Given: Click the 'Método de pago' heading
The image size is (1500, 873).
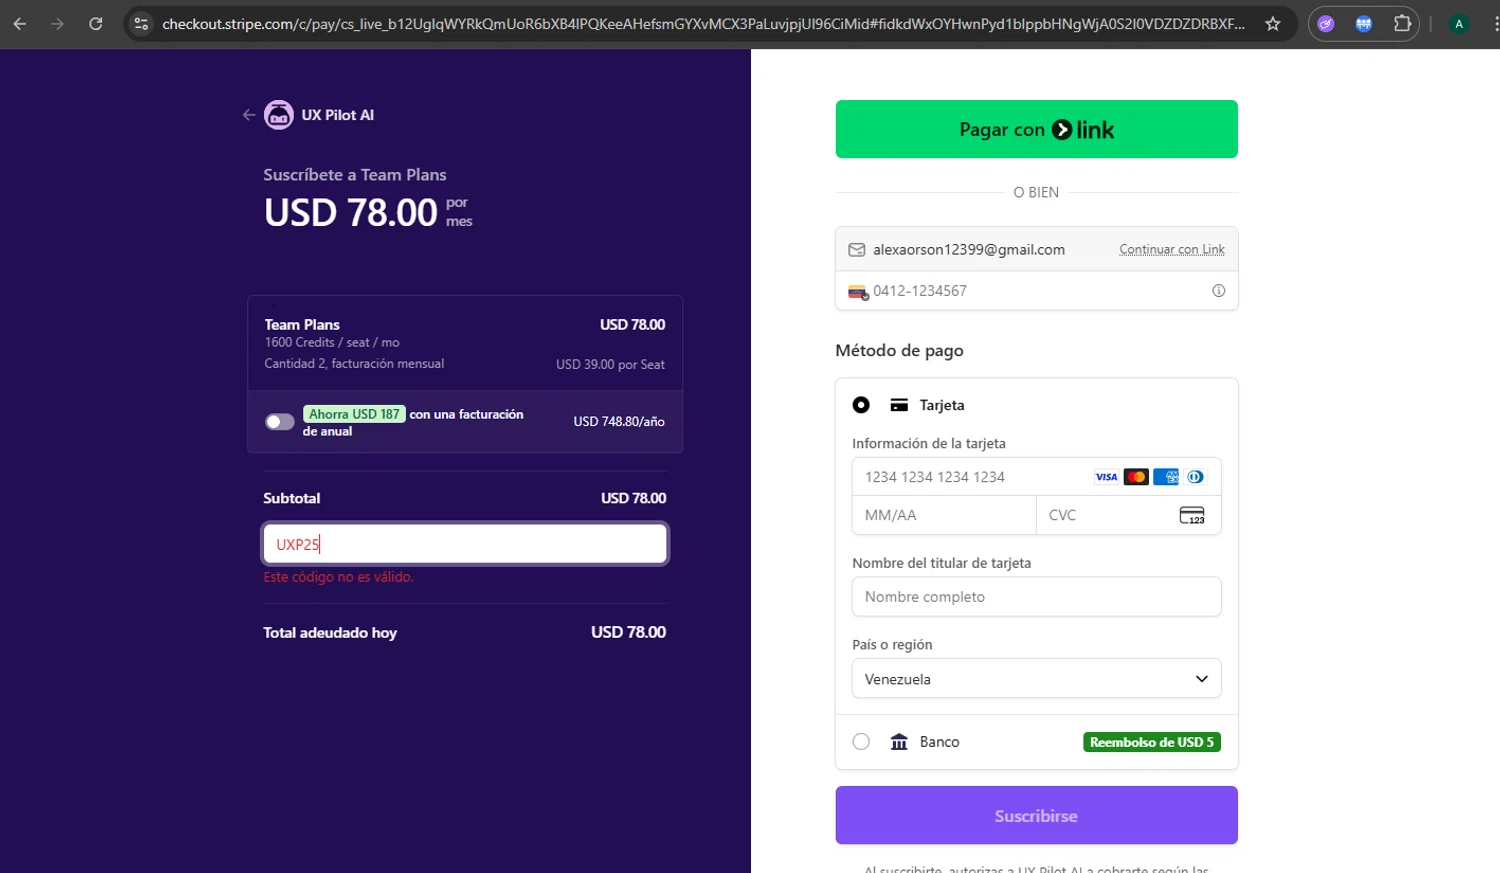Looking at the screenshot, I should (899, 351).
